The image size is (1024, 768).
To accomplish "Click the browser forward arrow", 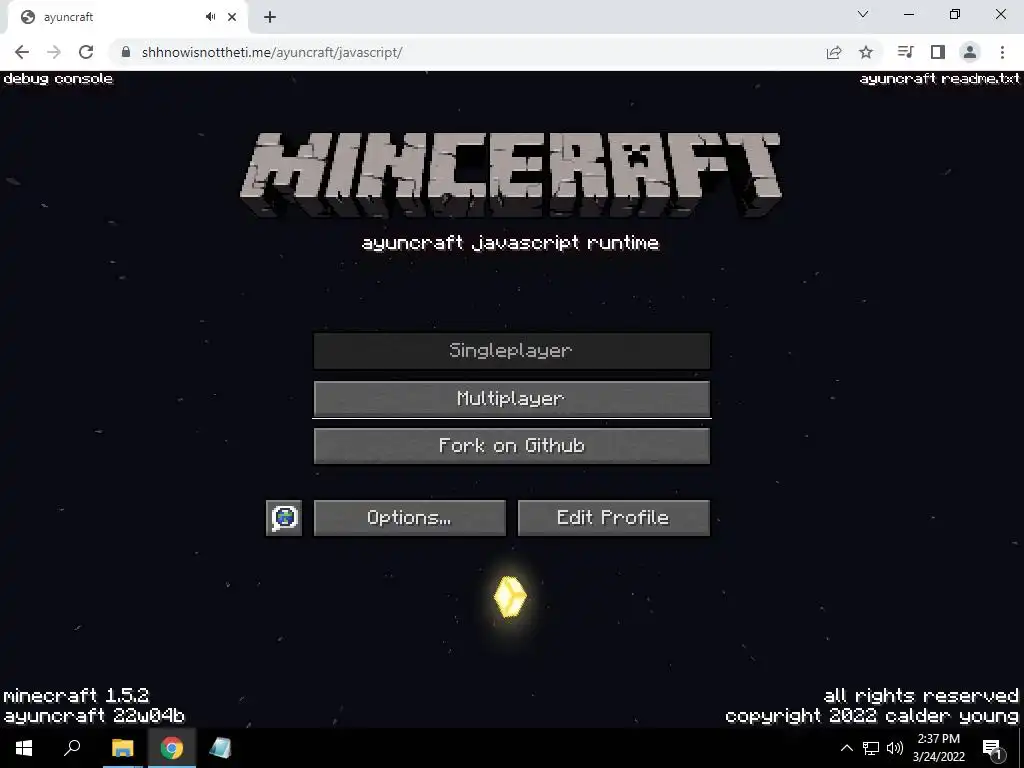I will (54, 52).
